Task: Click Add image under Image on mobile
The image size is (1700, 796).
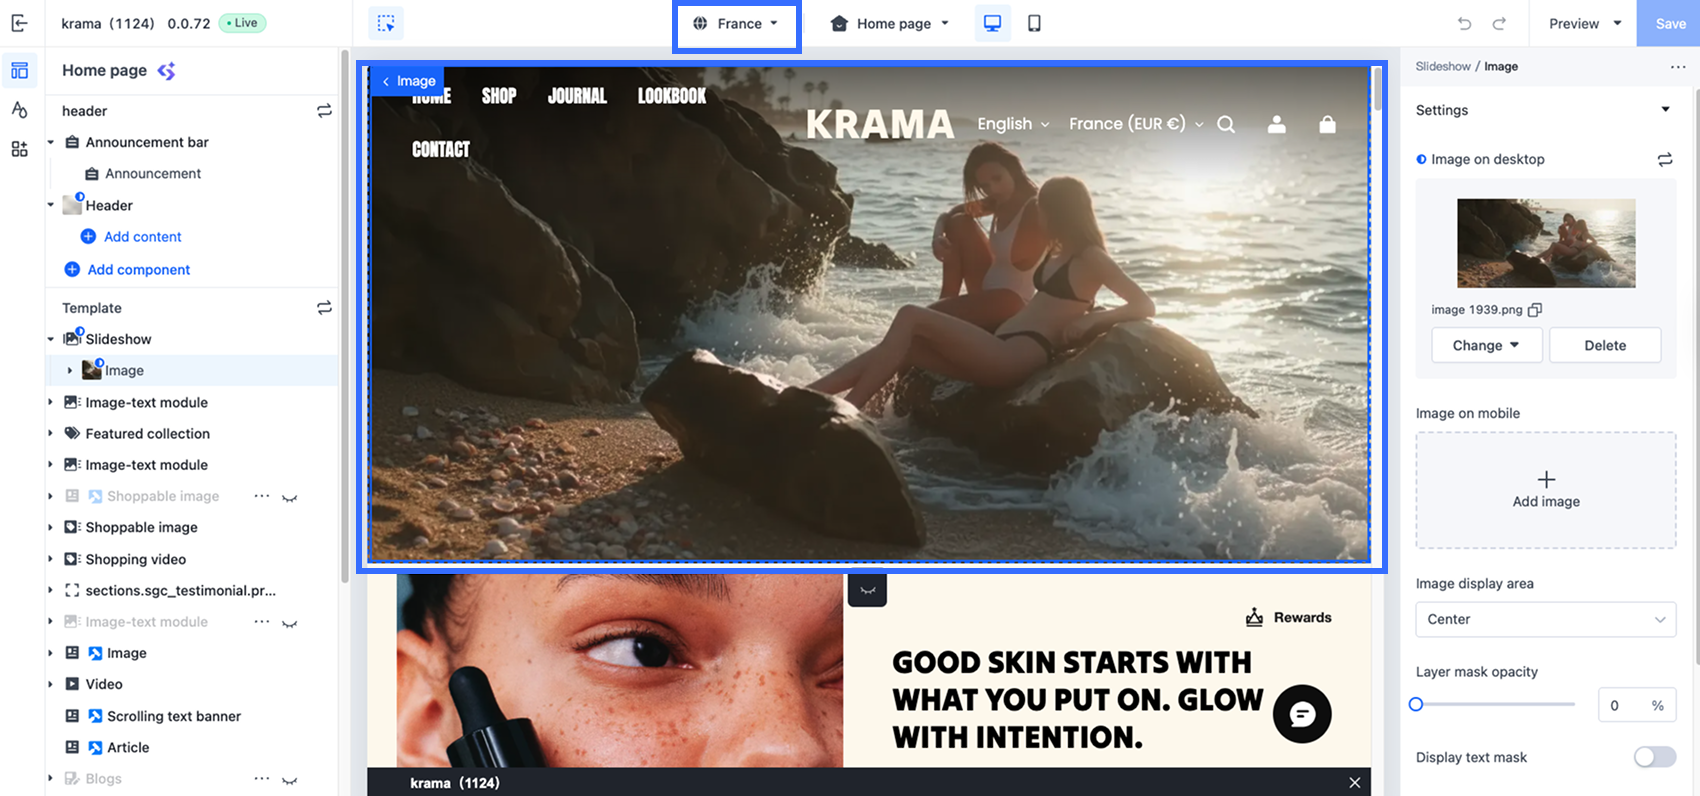Action: point(1546,490)
